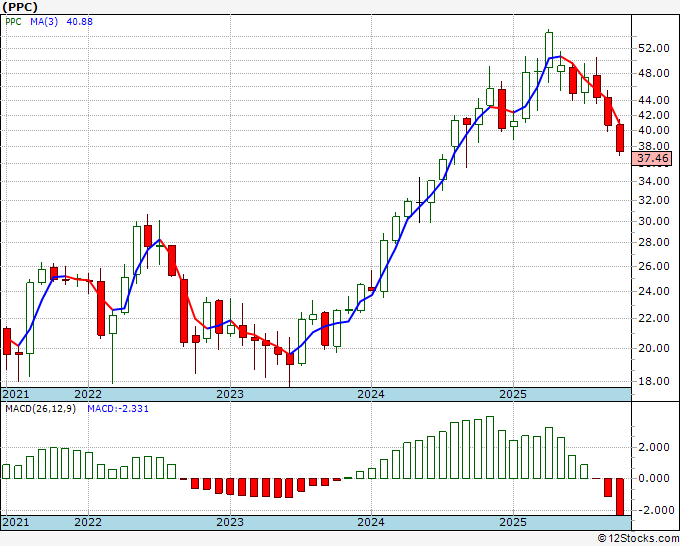Click the 22.00 price axis label
Image resolution: width=680 pixels, height=546 pixels.
pyautogui.click(x=653, y=318)
